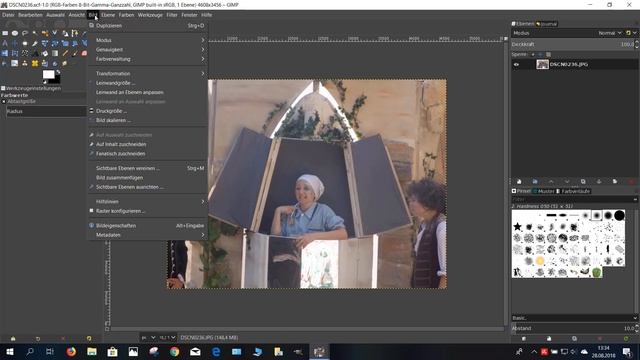Screen dimensions: 640x360
Task: Select the Fuzzy Select wand tool
Action: [35, 33]
